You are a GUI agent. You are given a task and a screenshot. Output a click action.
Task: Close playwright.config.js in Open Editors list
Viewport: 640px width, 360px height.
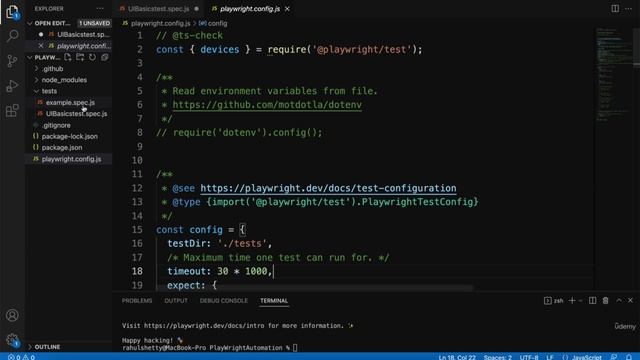tap(41, 46)
